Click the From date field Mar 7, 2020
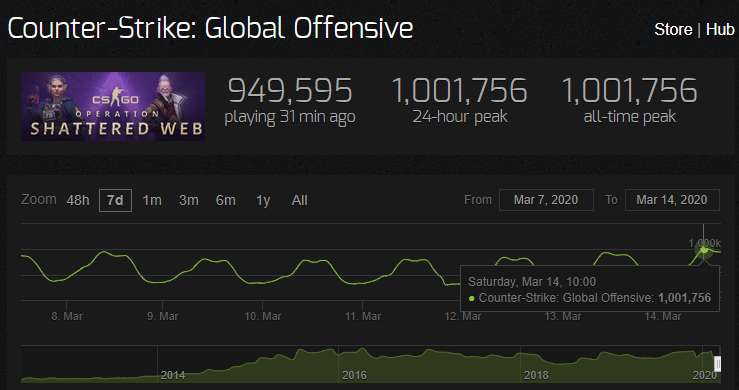This screenshot has width=739, height=390. tap(546, 200)
